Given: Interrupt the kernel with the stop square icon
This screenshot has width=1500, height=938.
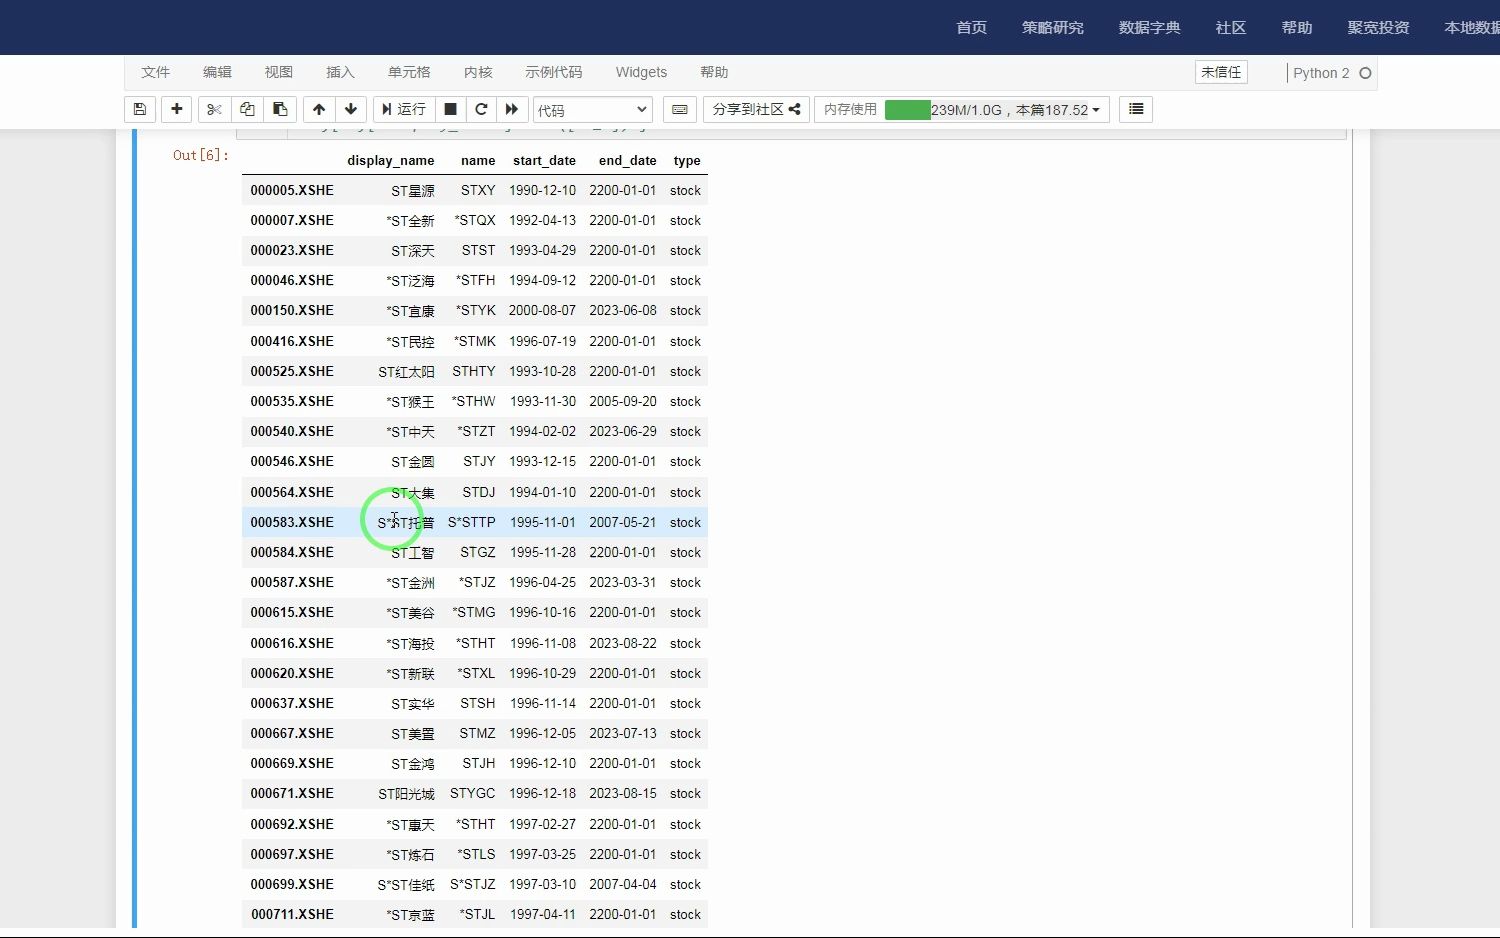Looking at the screenshot, I should [450, 109].
